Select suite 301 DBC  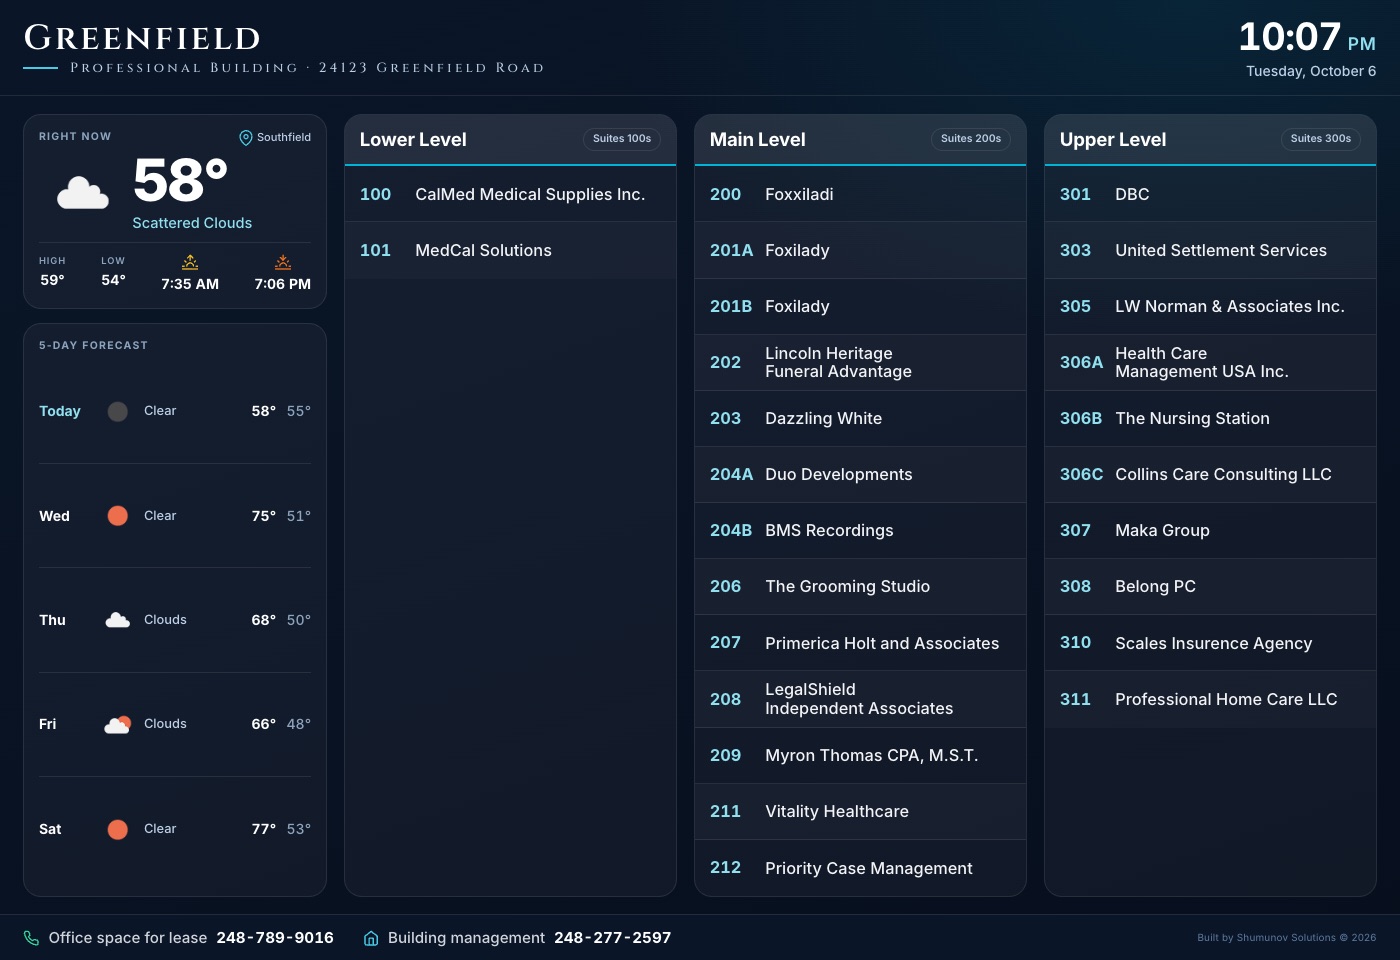click(1210, 194)
